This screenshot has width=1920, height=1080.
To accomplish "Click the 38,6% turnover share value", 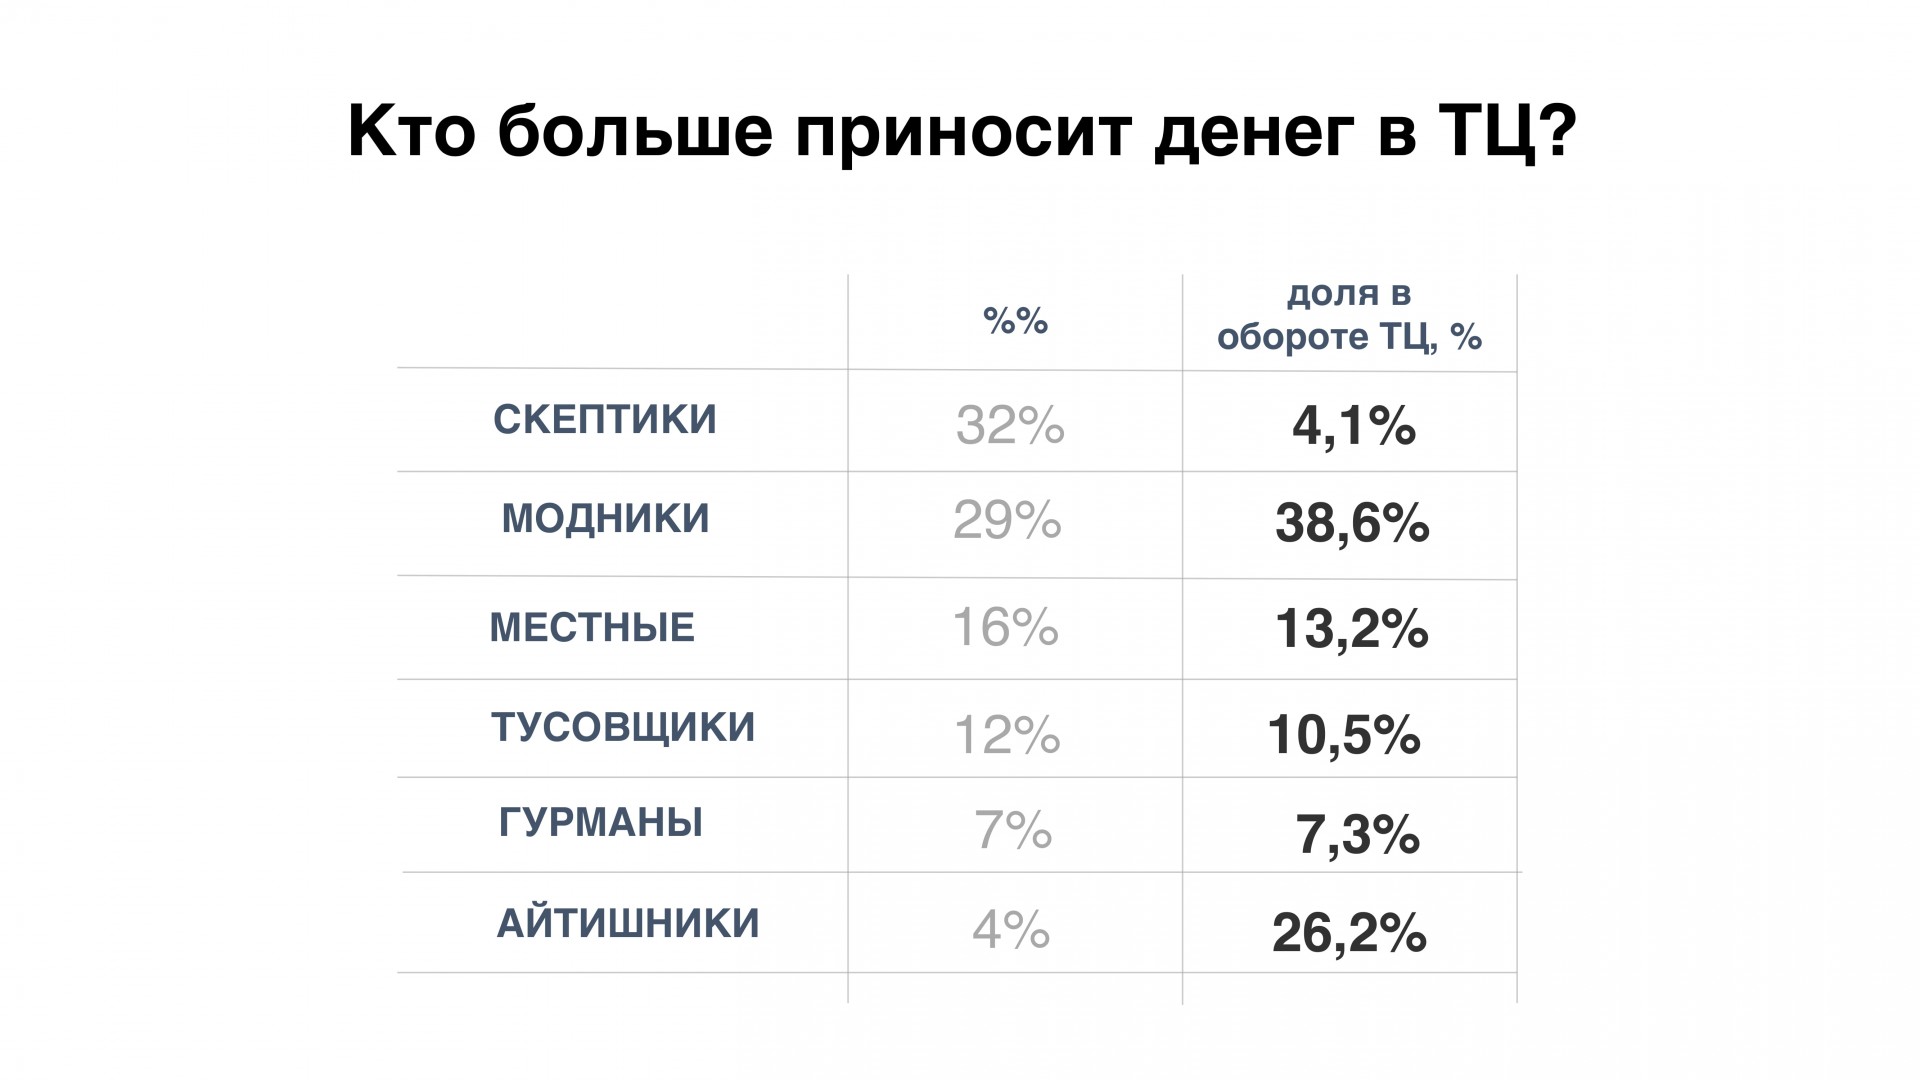I will pos(1352,523).
